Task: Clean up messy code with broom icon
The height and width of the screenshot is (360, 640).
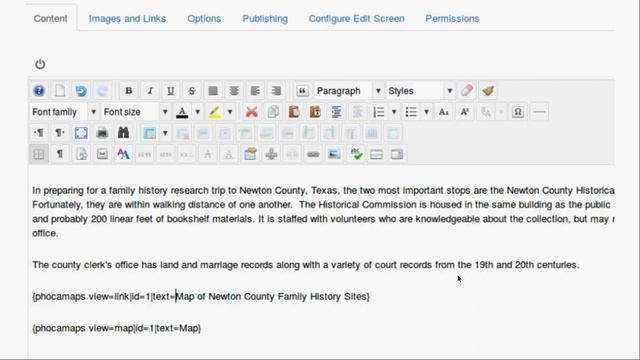Action: click(488, 91)
